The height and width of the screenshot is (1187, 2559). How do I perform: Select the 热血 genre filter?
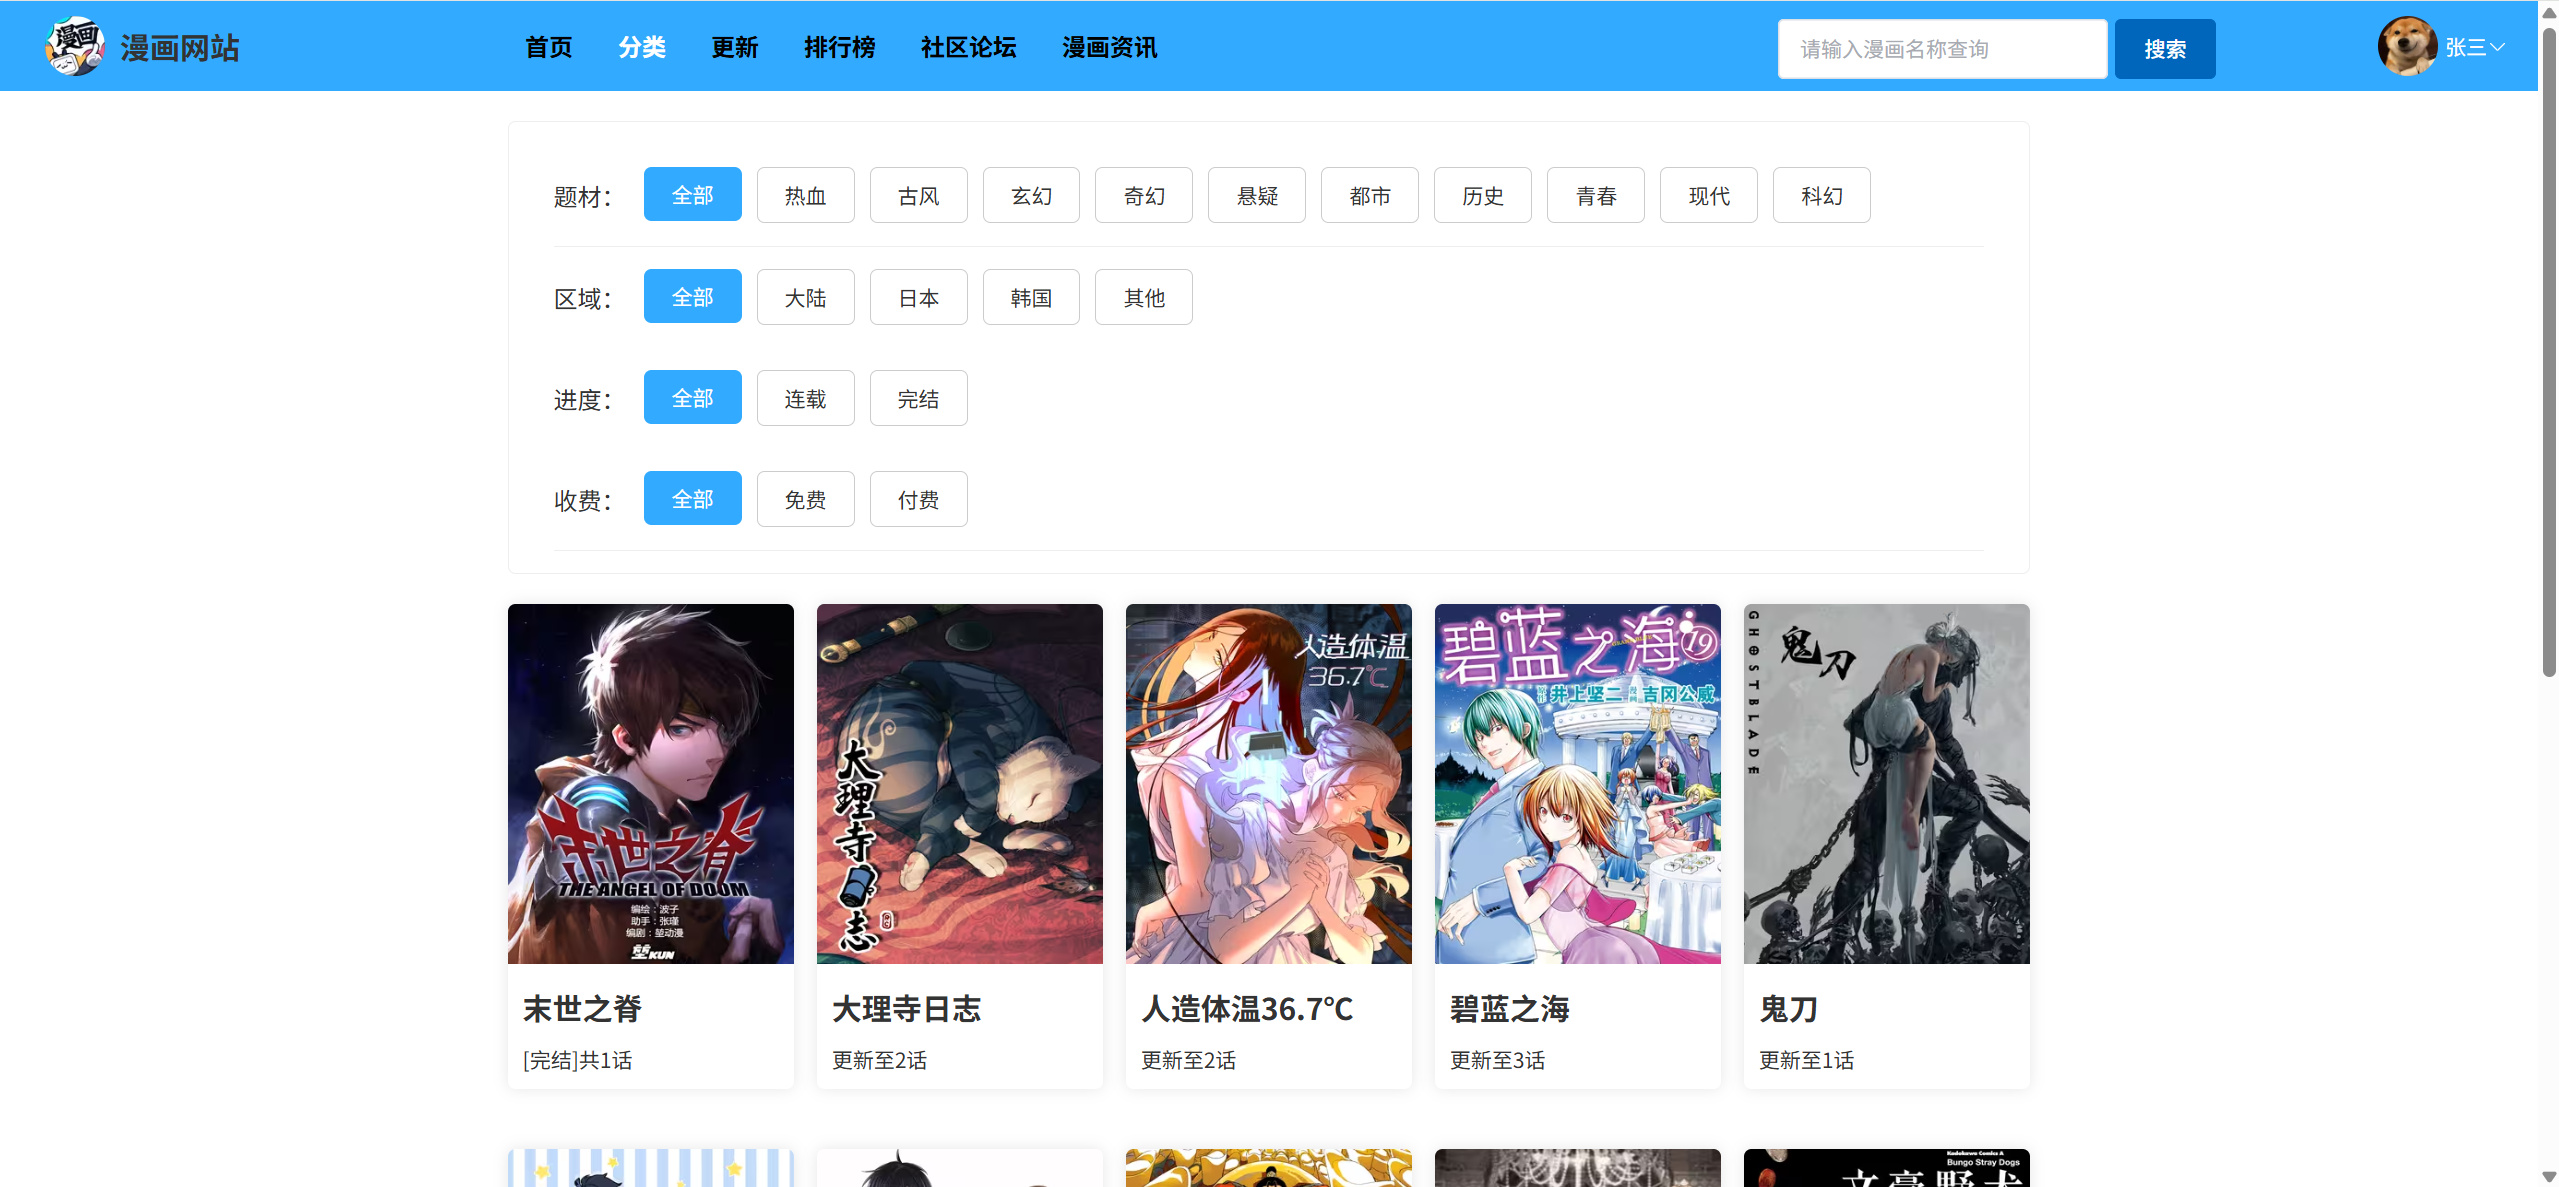pos(805,195)
